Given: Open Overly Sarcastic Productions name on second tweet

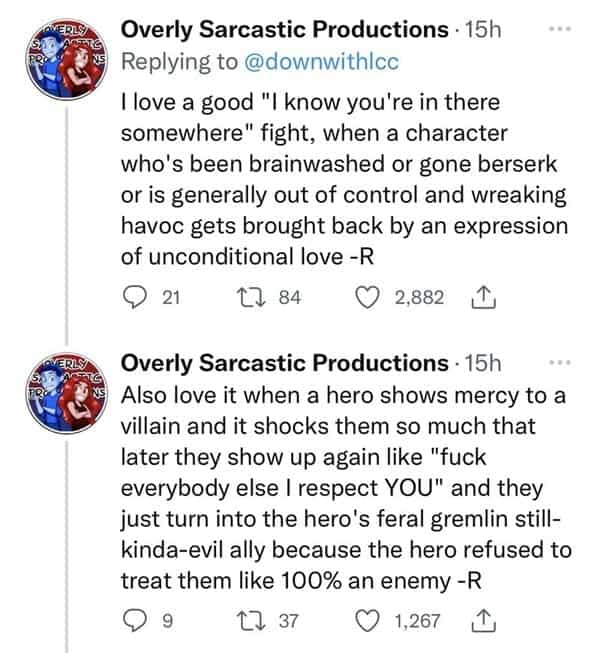Looking at the screenshot, I should point(284,363).
